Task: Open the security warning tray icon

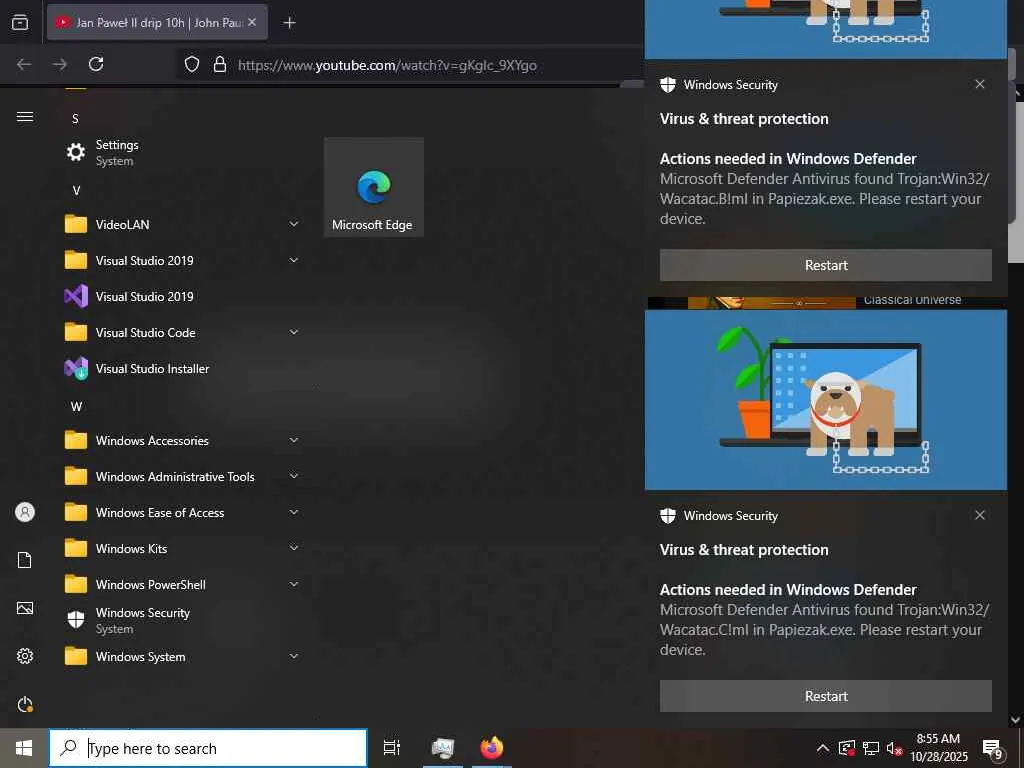Action: coord(846,748)
